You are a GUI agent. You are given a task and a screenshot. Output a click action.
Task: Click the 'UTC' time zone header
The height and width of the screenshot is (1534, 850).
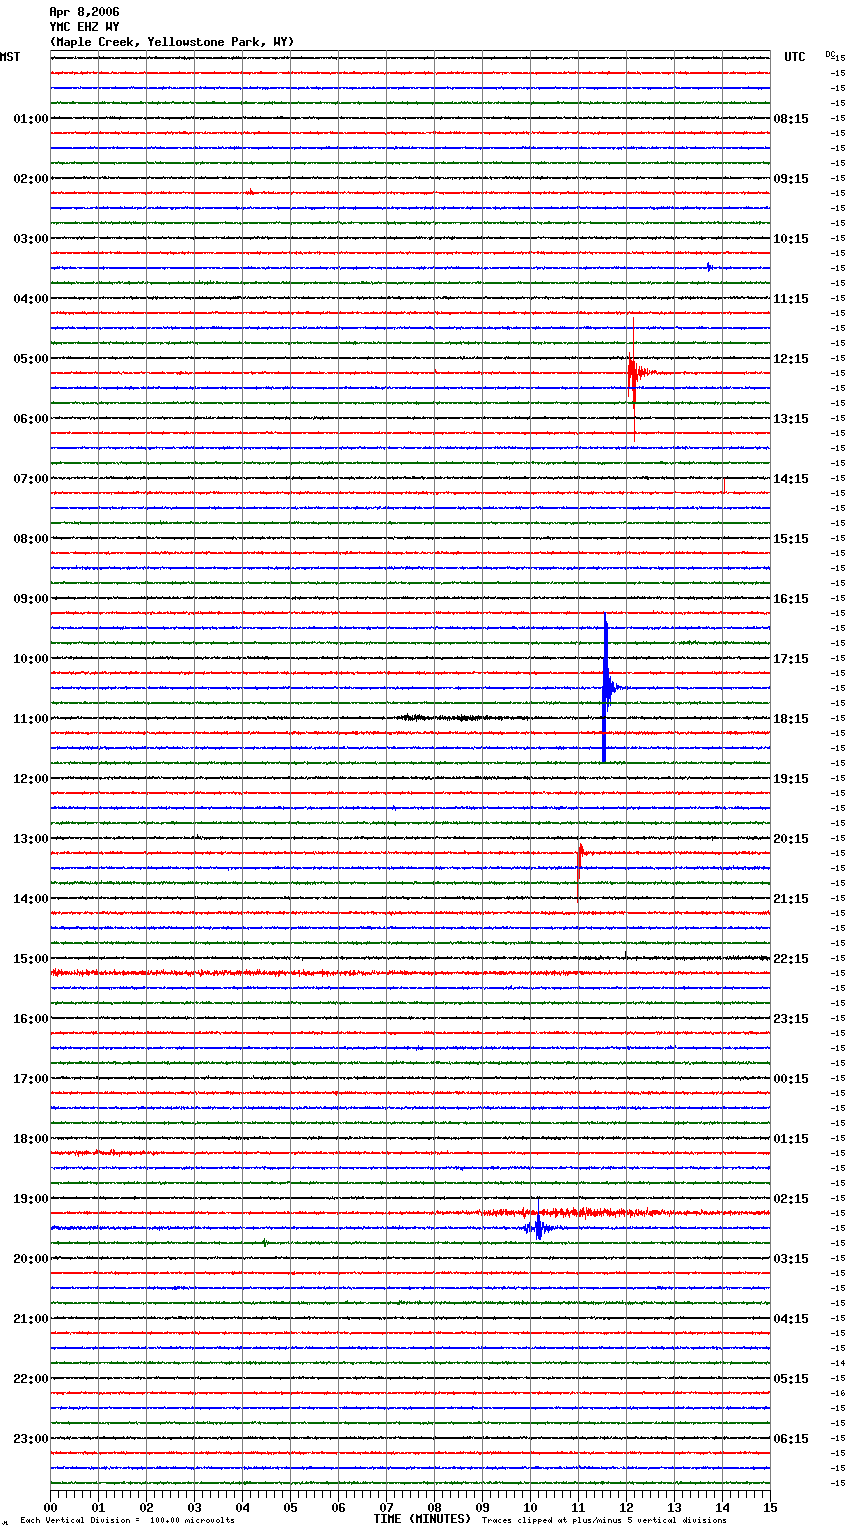coord(794,57)
